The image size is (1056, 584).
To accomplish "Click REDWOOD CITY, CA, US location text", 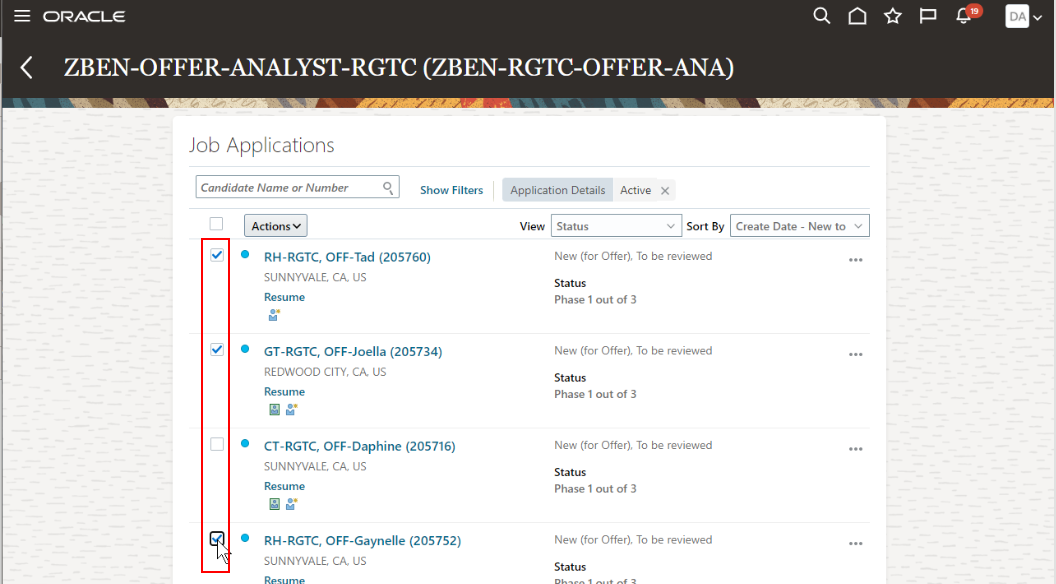I will pyautogui.click(x=325, y=372).
